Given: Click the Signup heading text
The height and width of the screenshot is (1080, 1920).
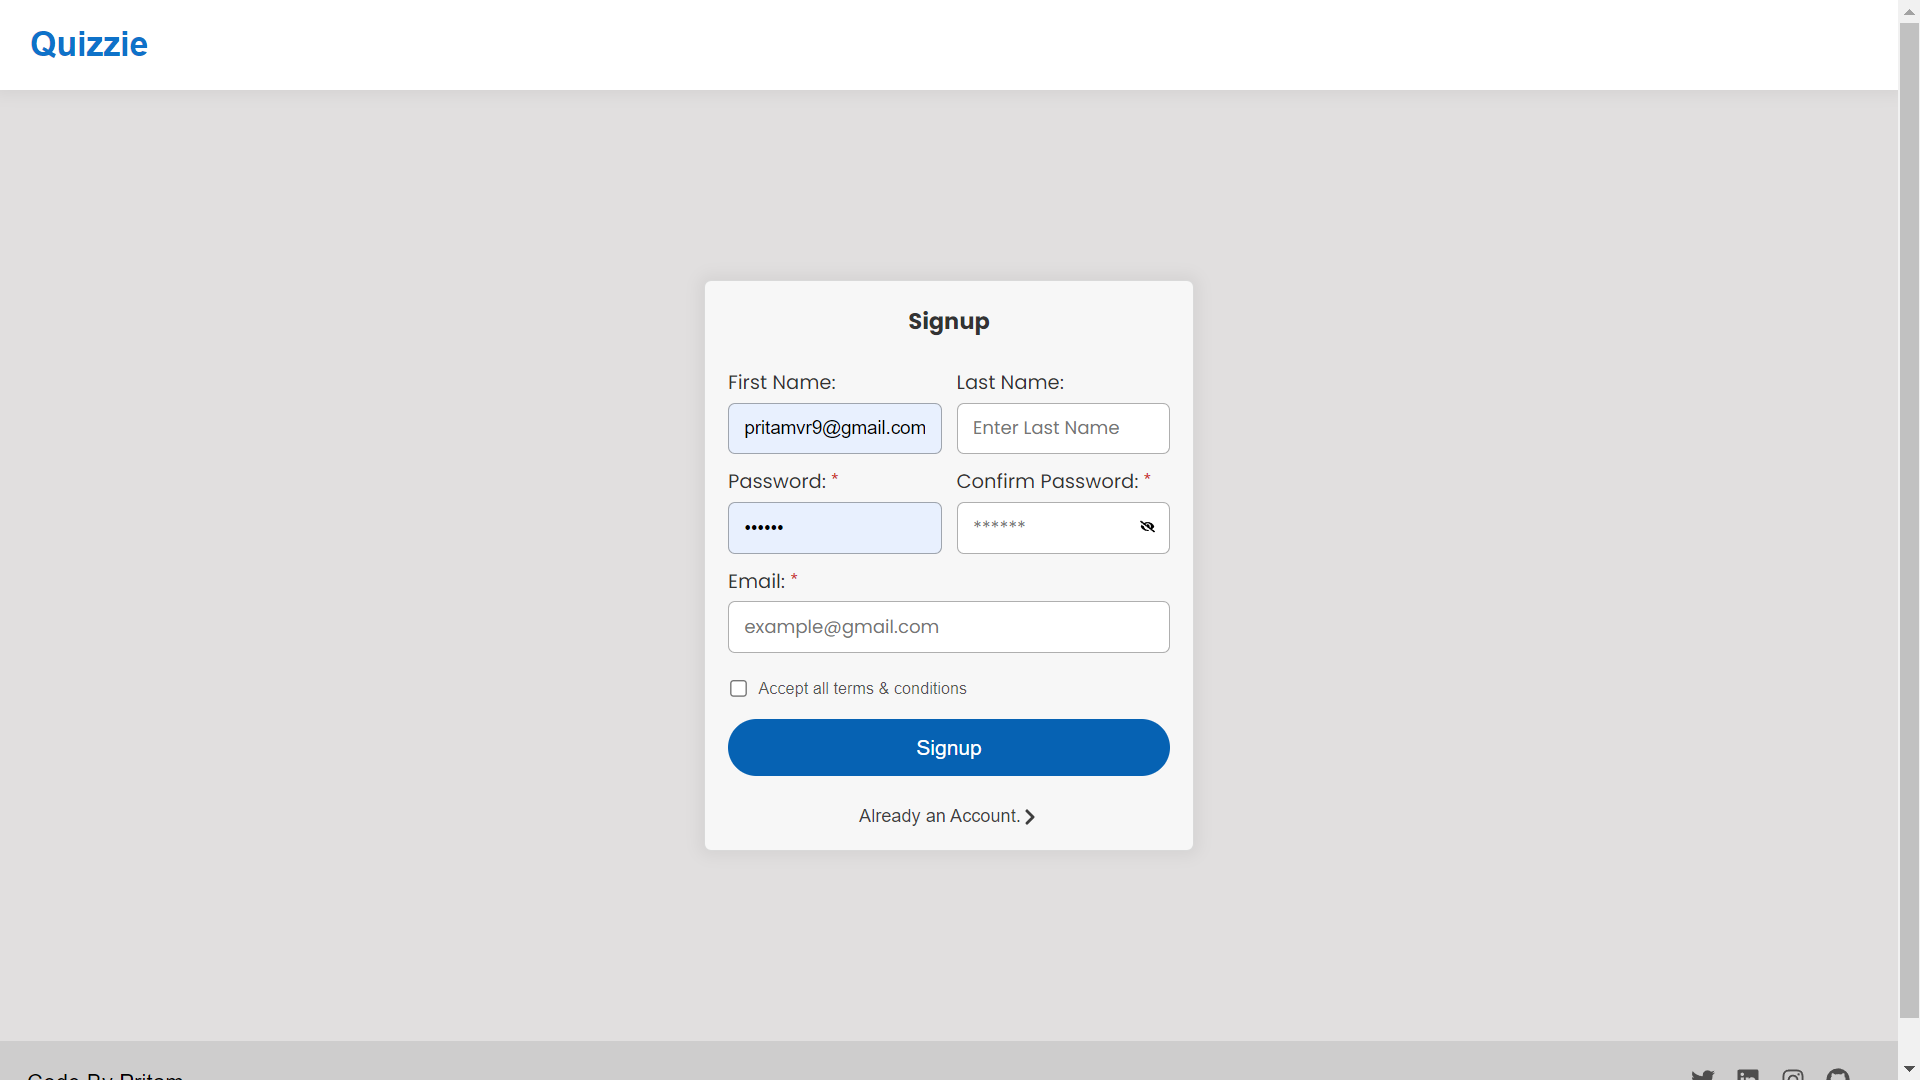Looking at the screenshot, I should point(948,321).
